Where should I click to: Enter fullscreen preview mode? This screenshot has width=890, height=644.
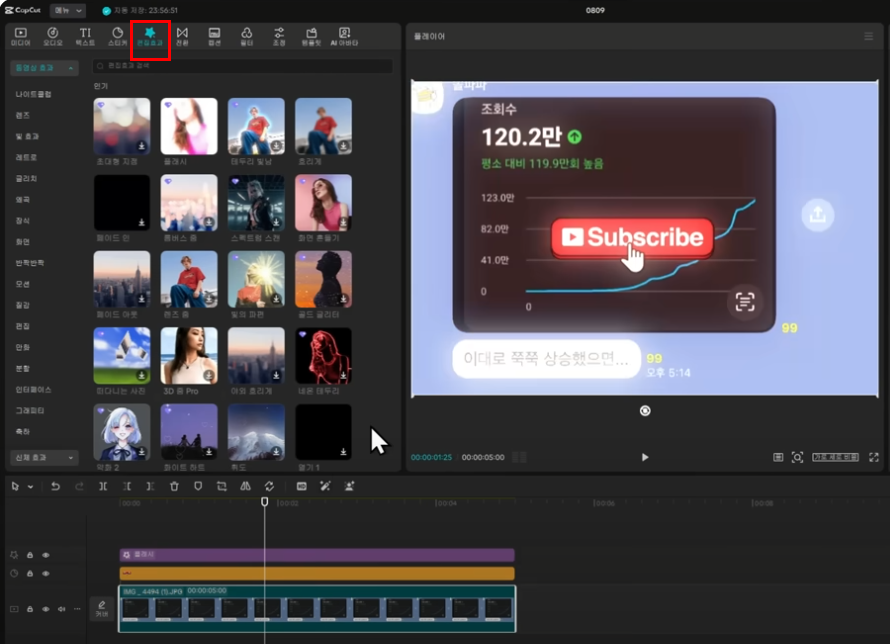point(874,457)
